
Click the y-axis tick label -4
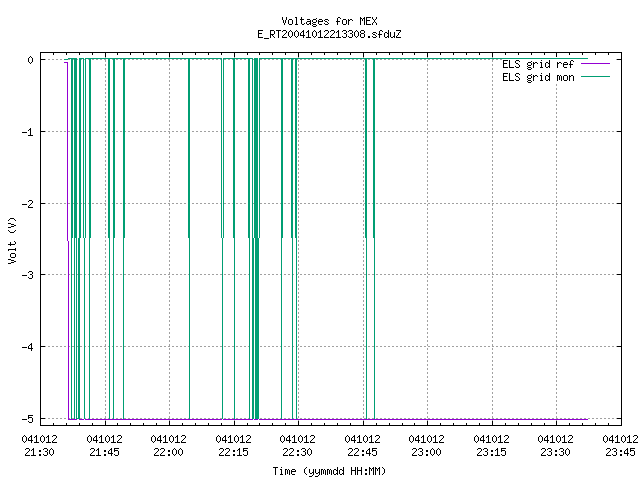click(x=27, y=347)
